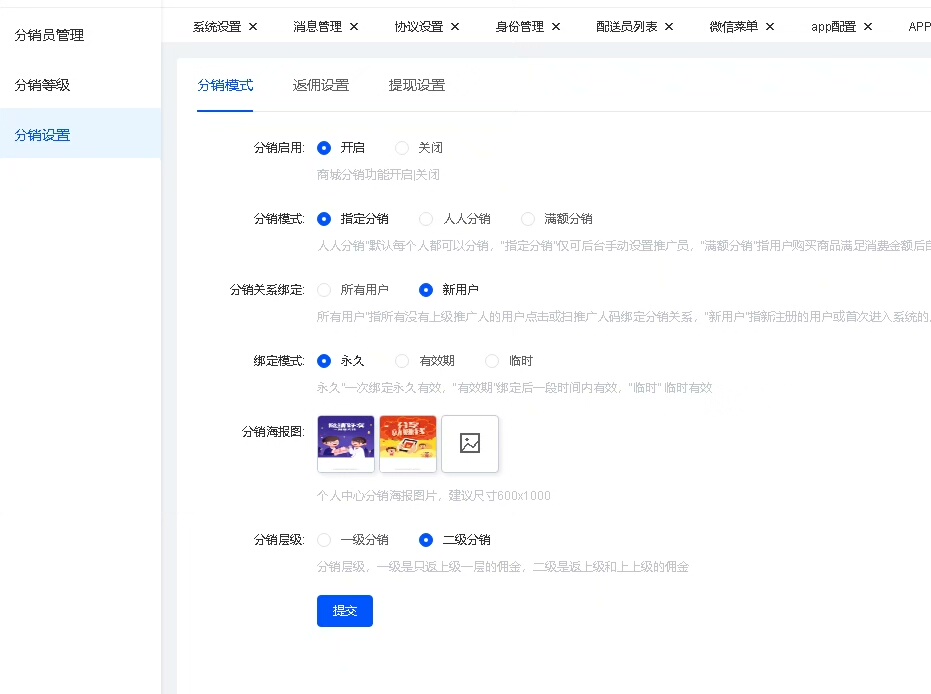Close the 协议设置 tab

pyautogui.click(x=455, y=27)
